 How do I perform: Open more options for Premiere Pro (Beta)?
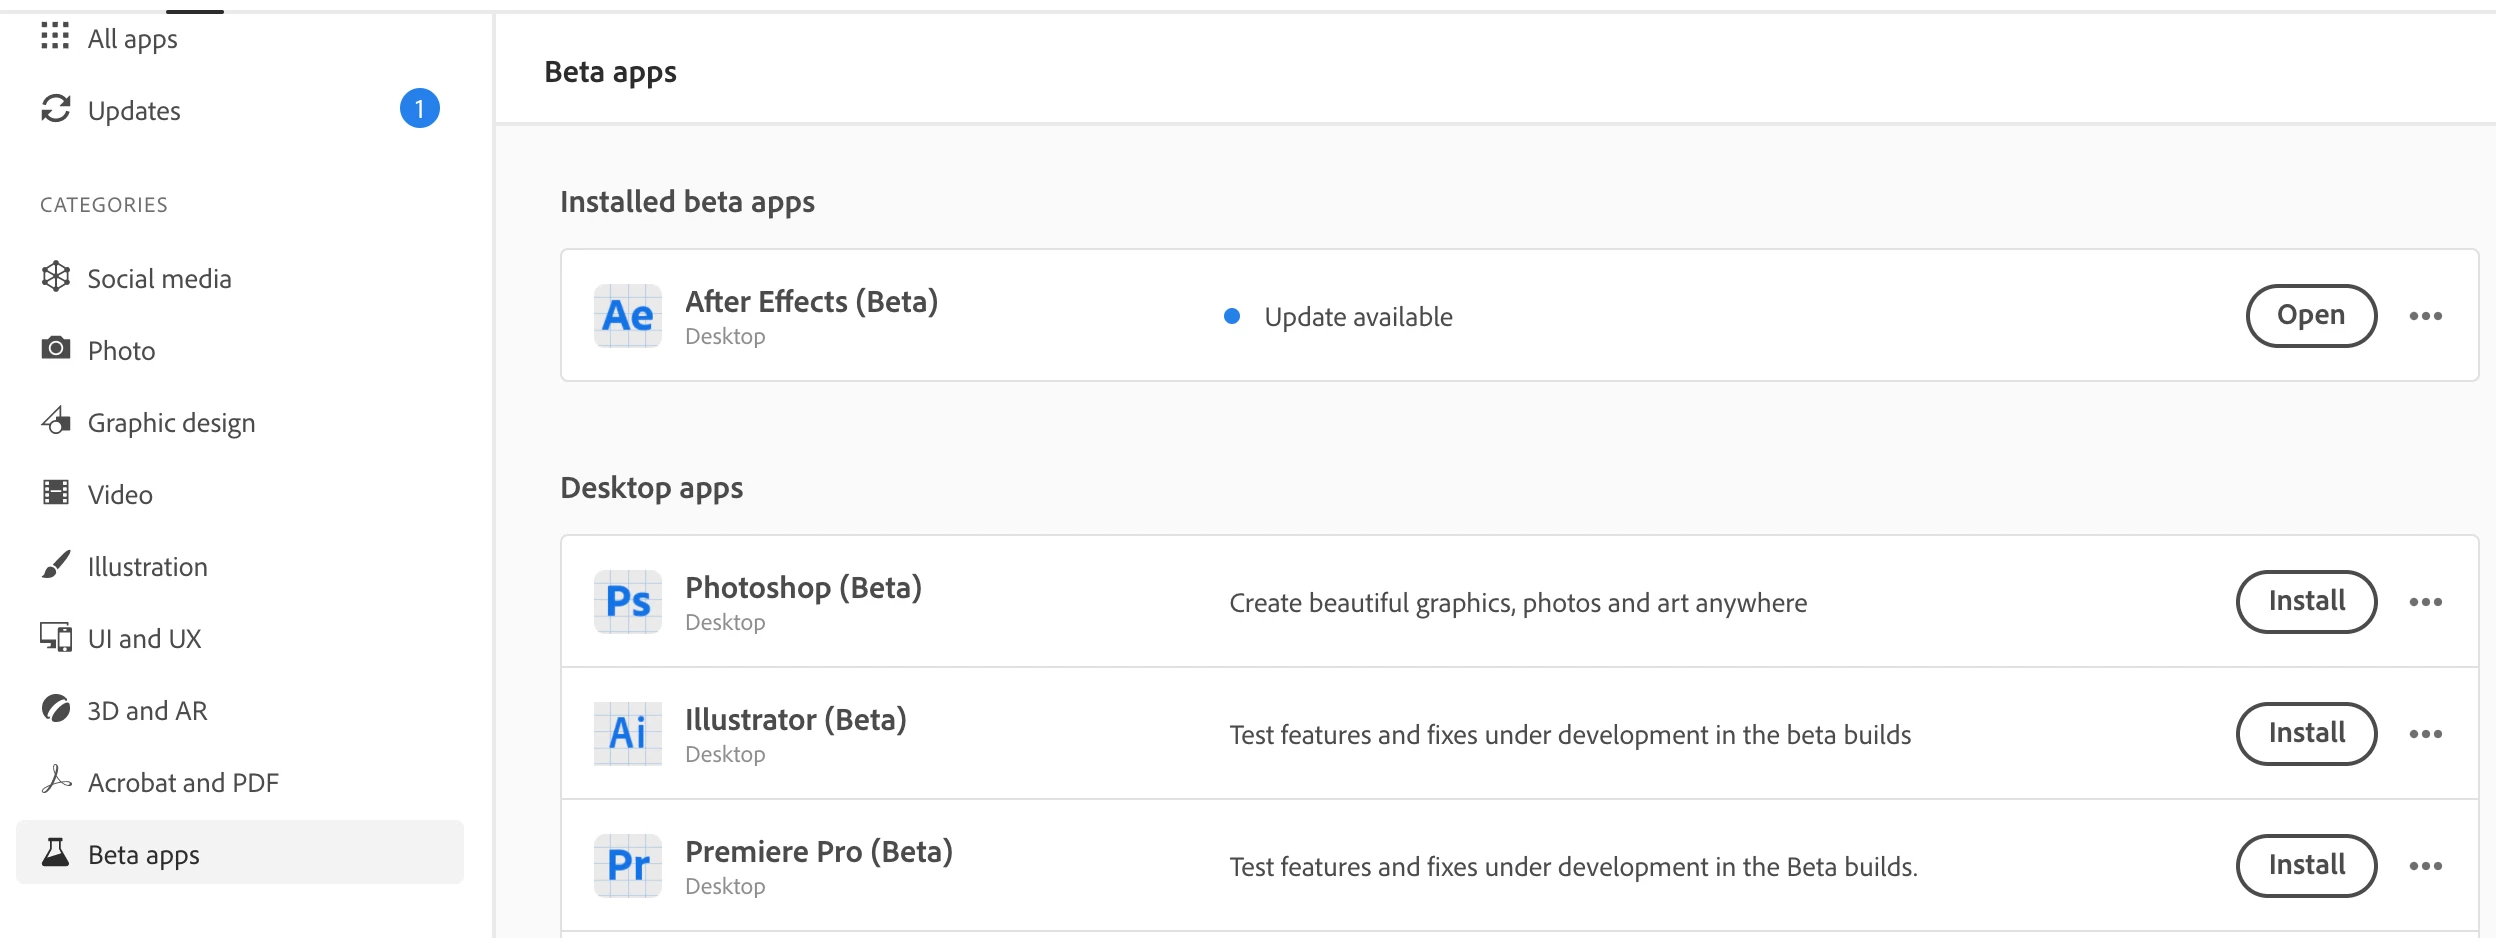pos(2426,866)
